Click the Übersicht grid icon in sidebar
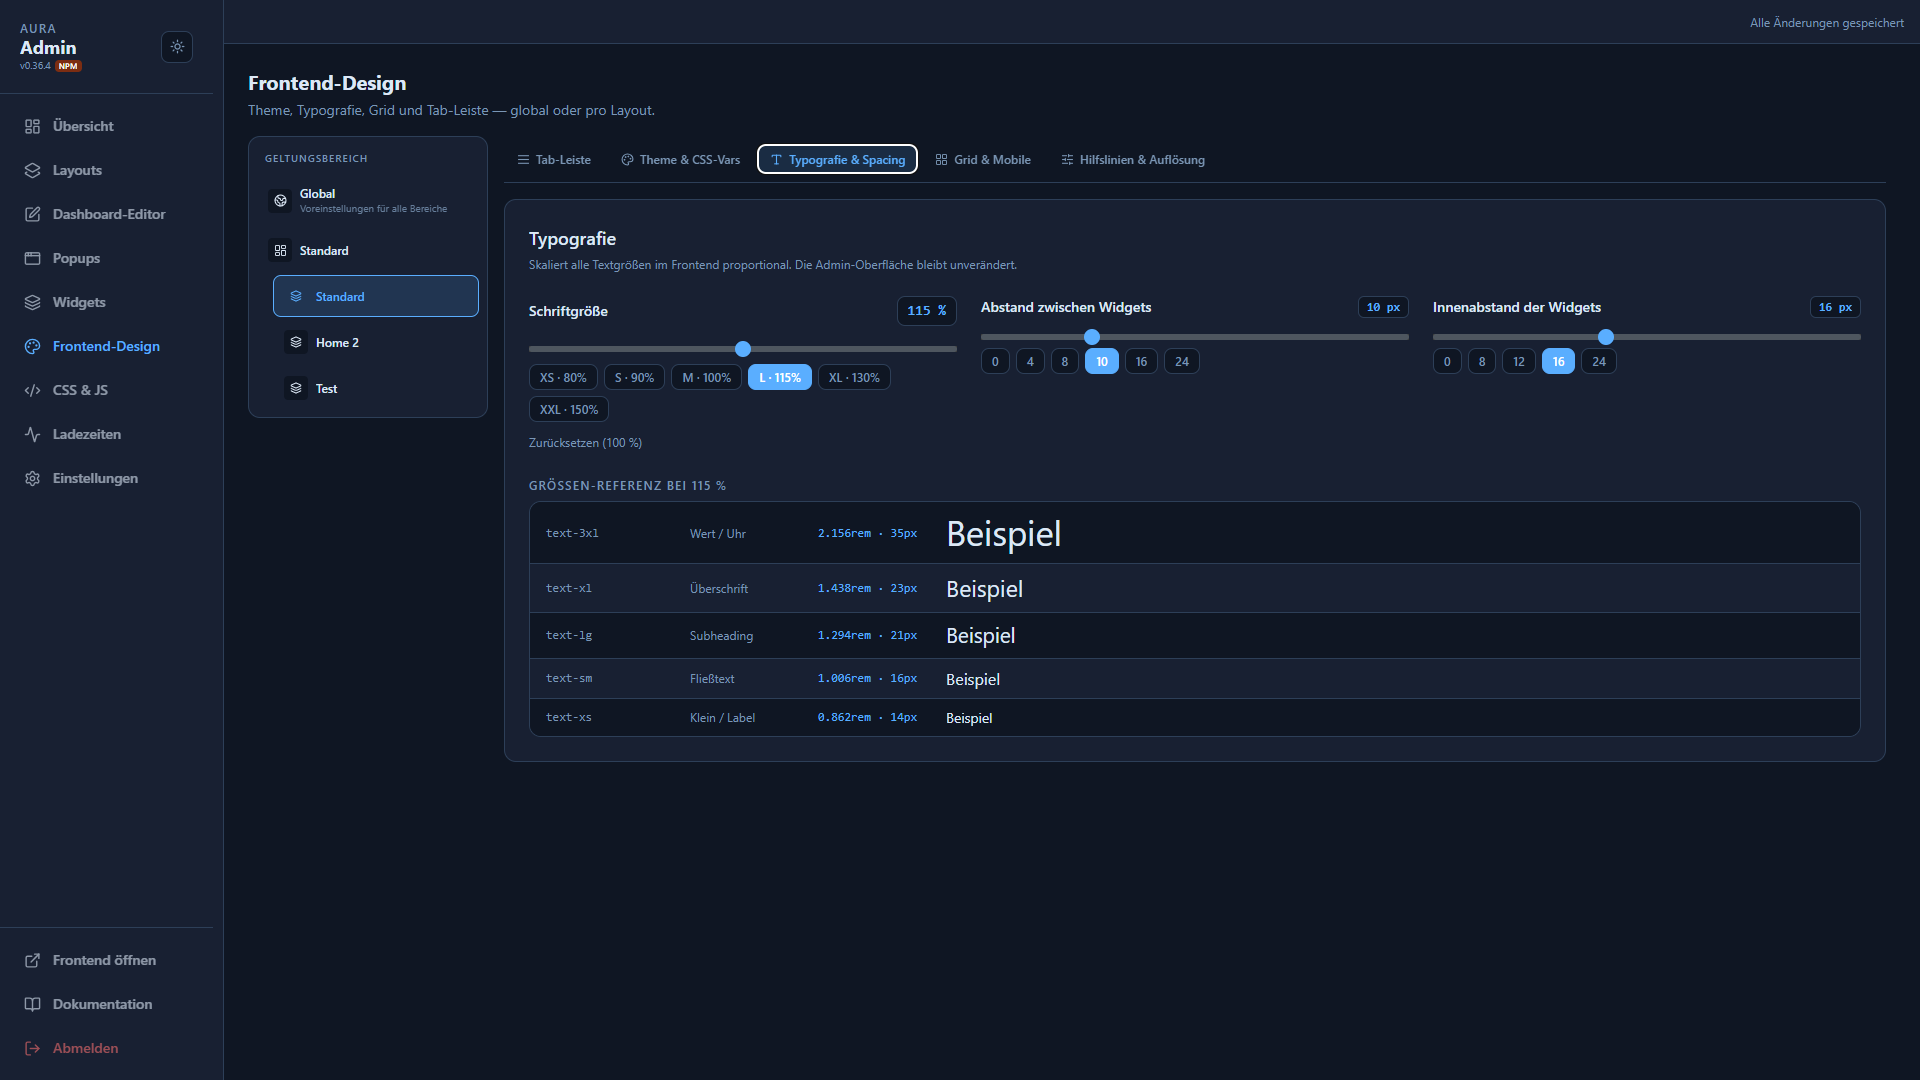1920x1080 pixels. 32,126
